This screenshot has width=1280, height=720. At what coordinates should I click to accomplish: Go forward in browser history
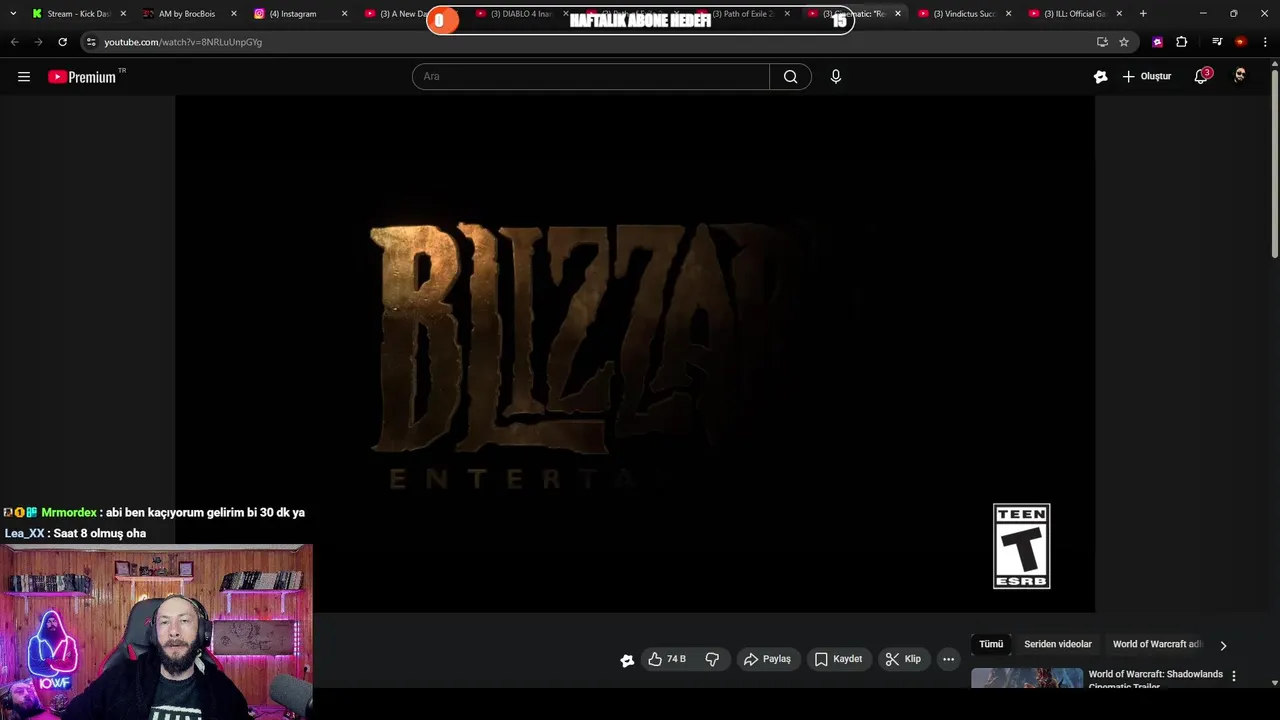(x=38, y=42)
